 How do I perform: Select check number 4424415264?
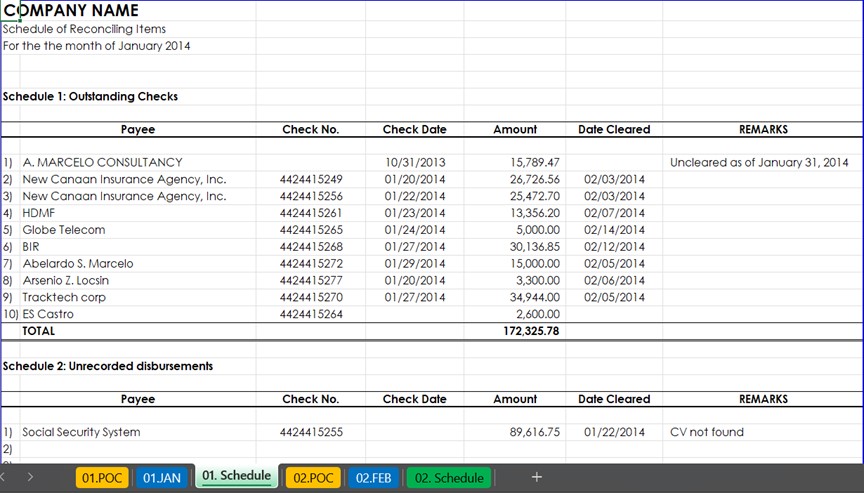pyautogui.click(x=311, y=314)
